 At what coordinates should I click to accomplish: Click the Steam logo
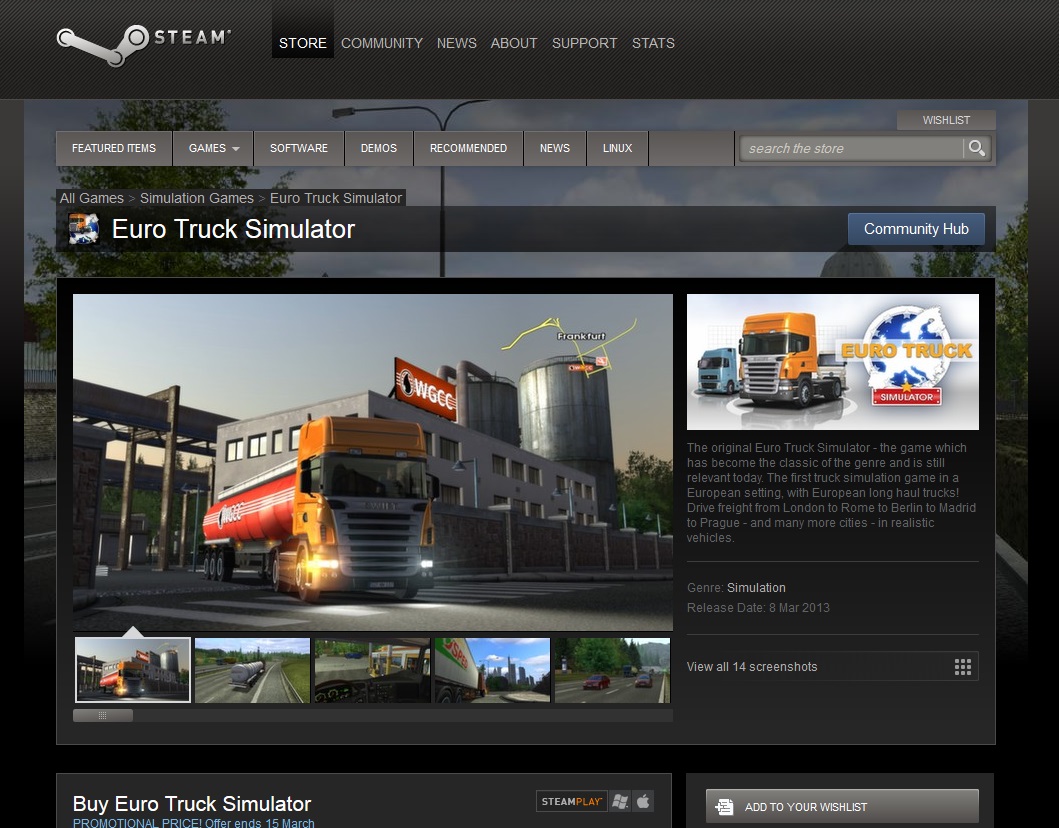click(x=143, y=45)
